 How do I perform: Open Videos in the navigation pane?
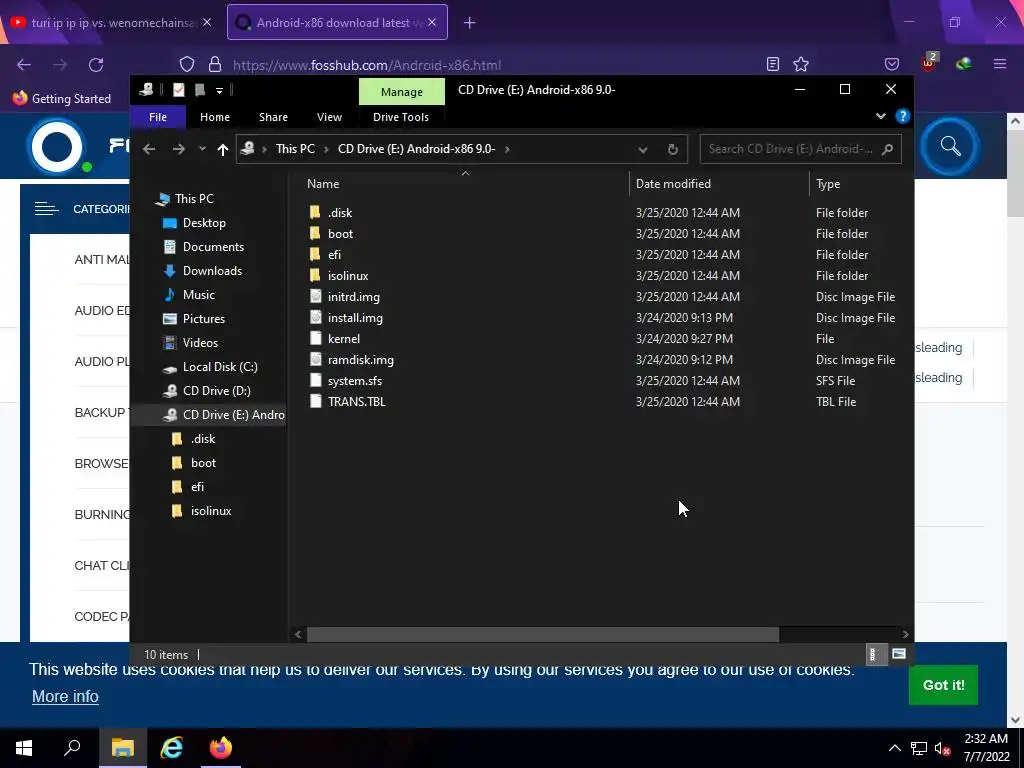tap(200, 343)
